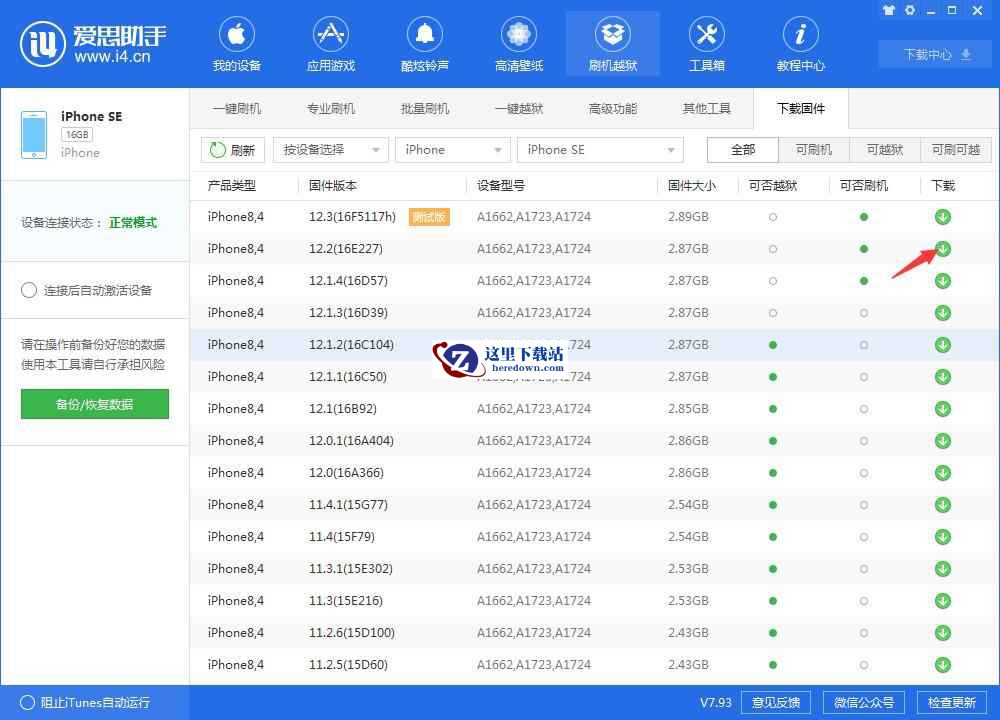
Task: Click 检查更新 check update button
Action: tap(952, 703)
